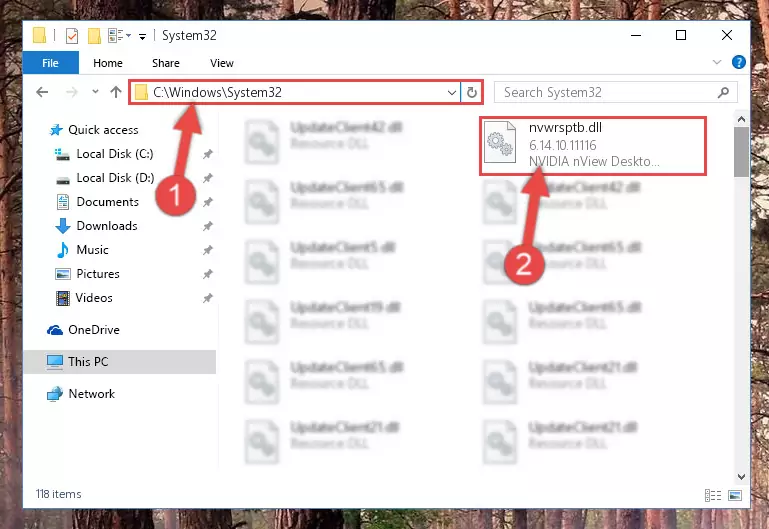Open Local Disk (C:) in the sidebar
Image resolution: width=769 pixels, height=529 pixels.
pyautogui.click(x=115, y=154)
